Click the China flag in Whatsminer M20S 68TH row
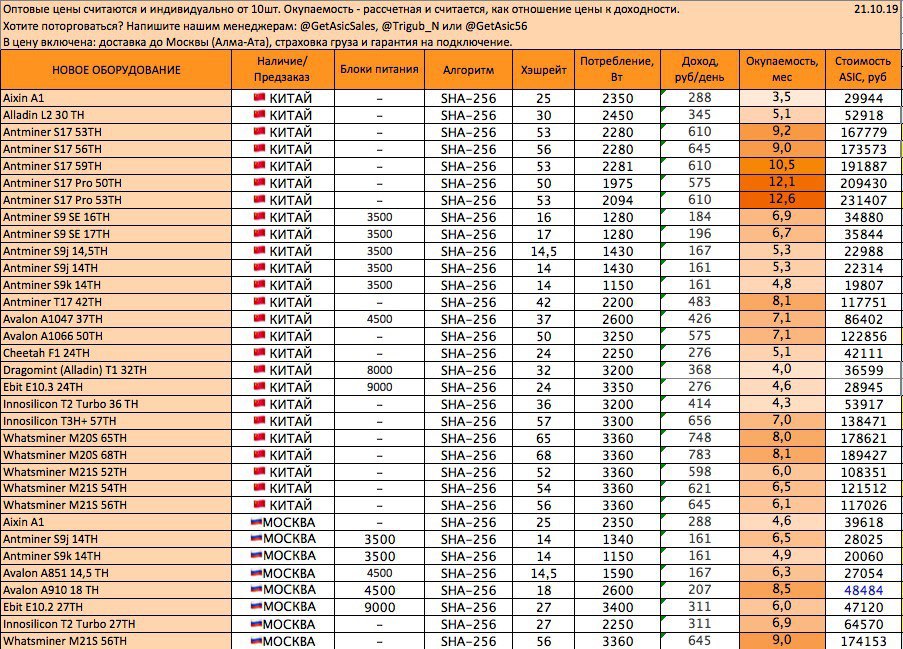The height and width of the screenshot is (649, 903). click(x=259, y=454)
